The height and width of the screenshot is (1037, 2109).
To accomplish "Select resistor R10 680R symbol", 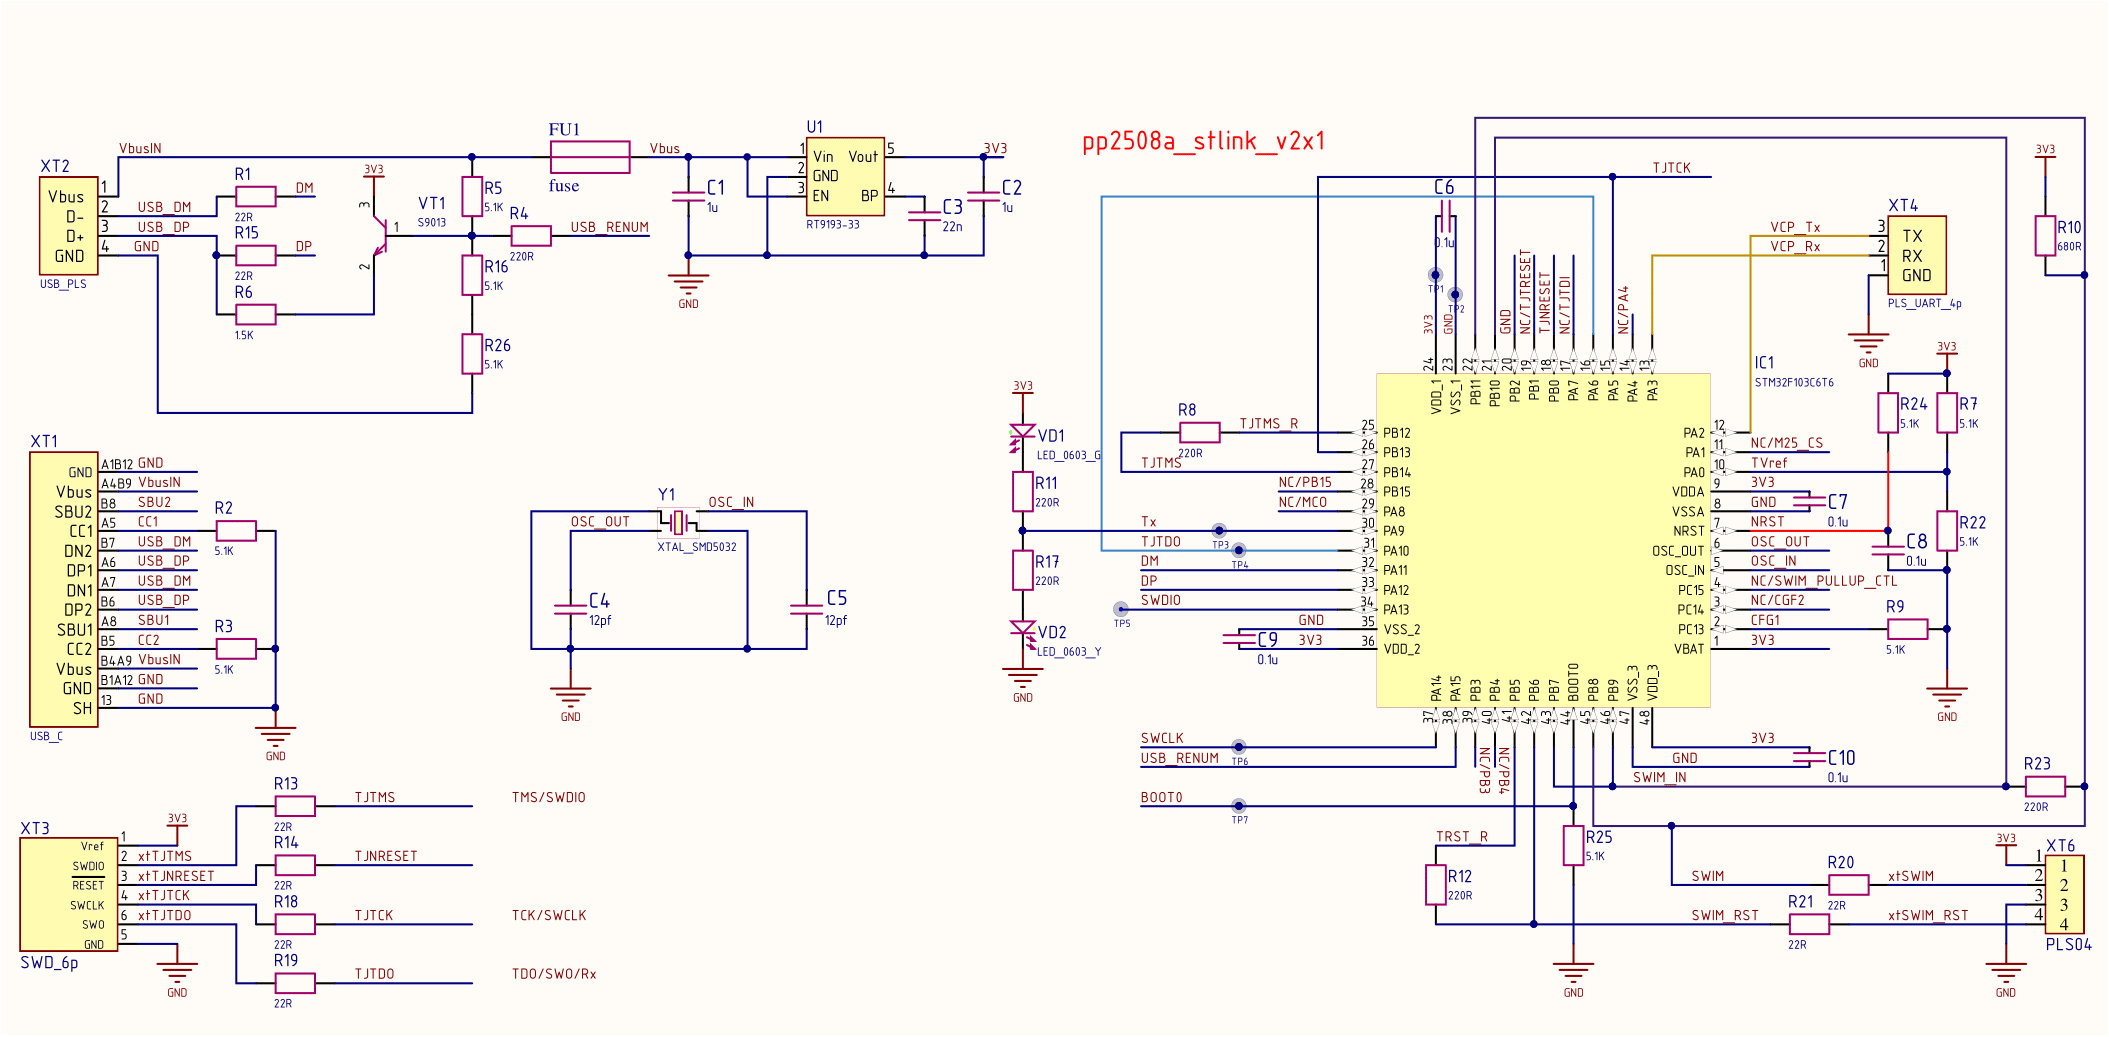I will [x=2045, y=236].
